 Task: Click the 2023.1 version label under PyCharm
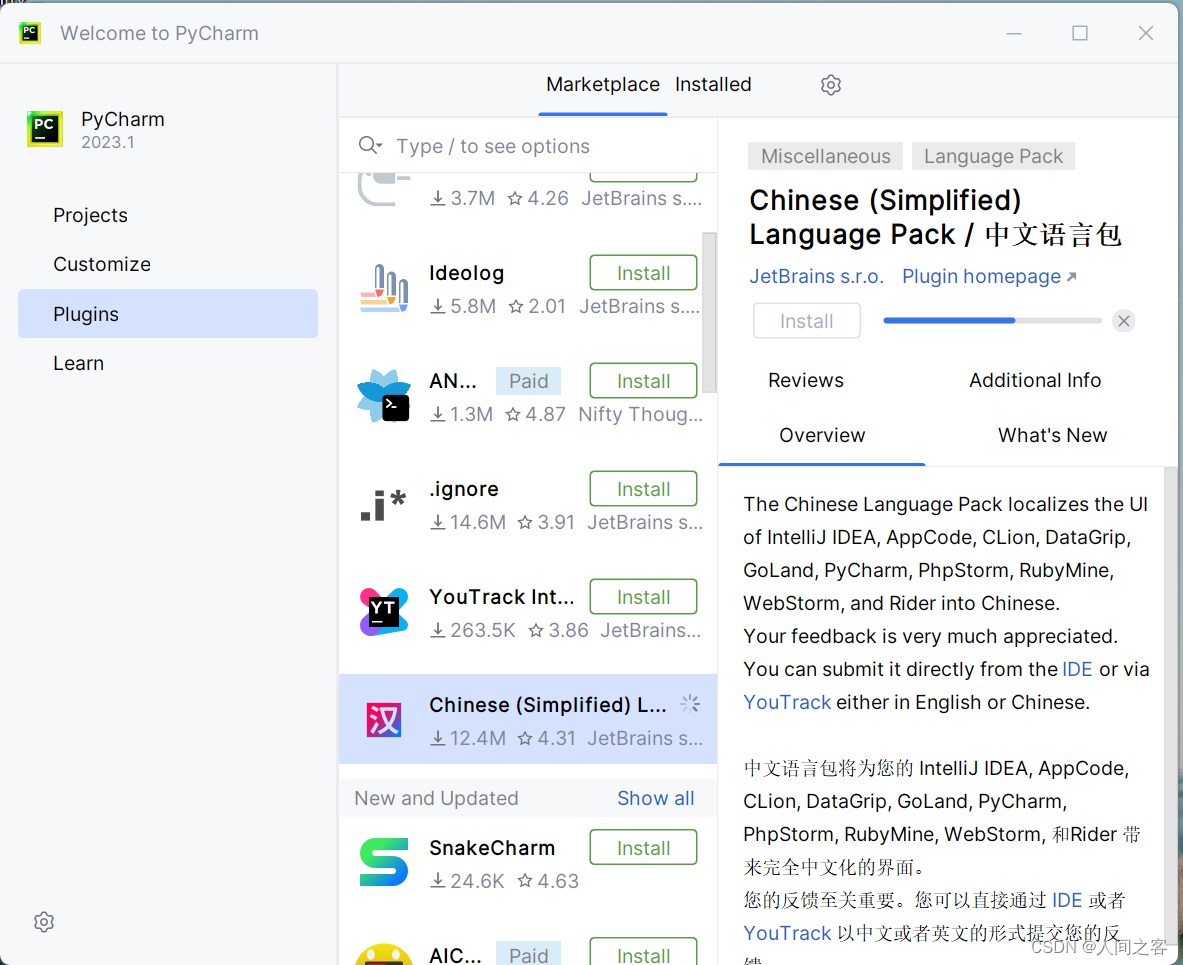(108, 143)
